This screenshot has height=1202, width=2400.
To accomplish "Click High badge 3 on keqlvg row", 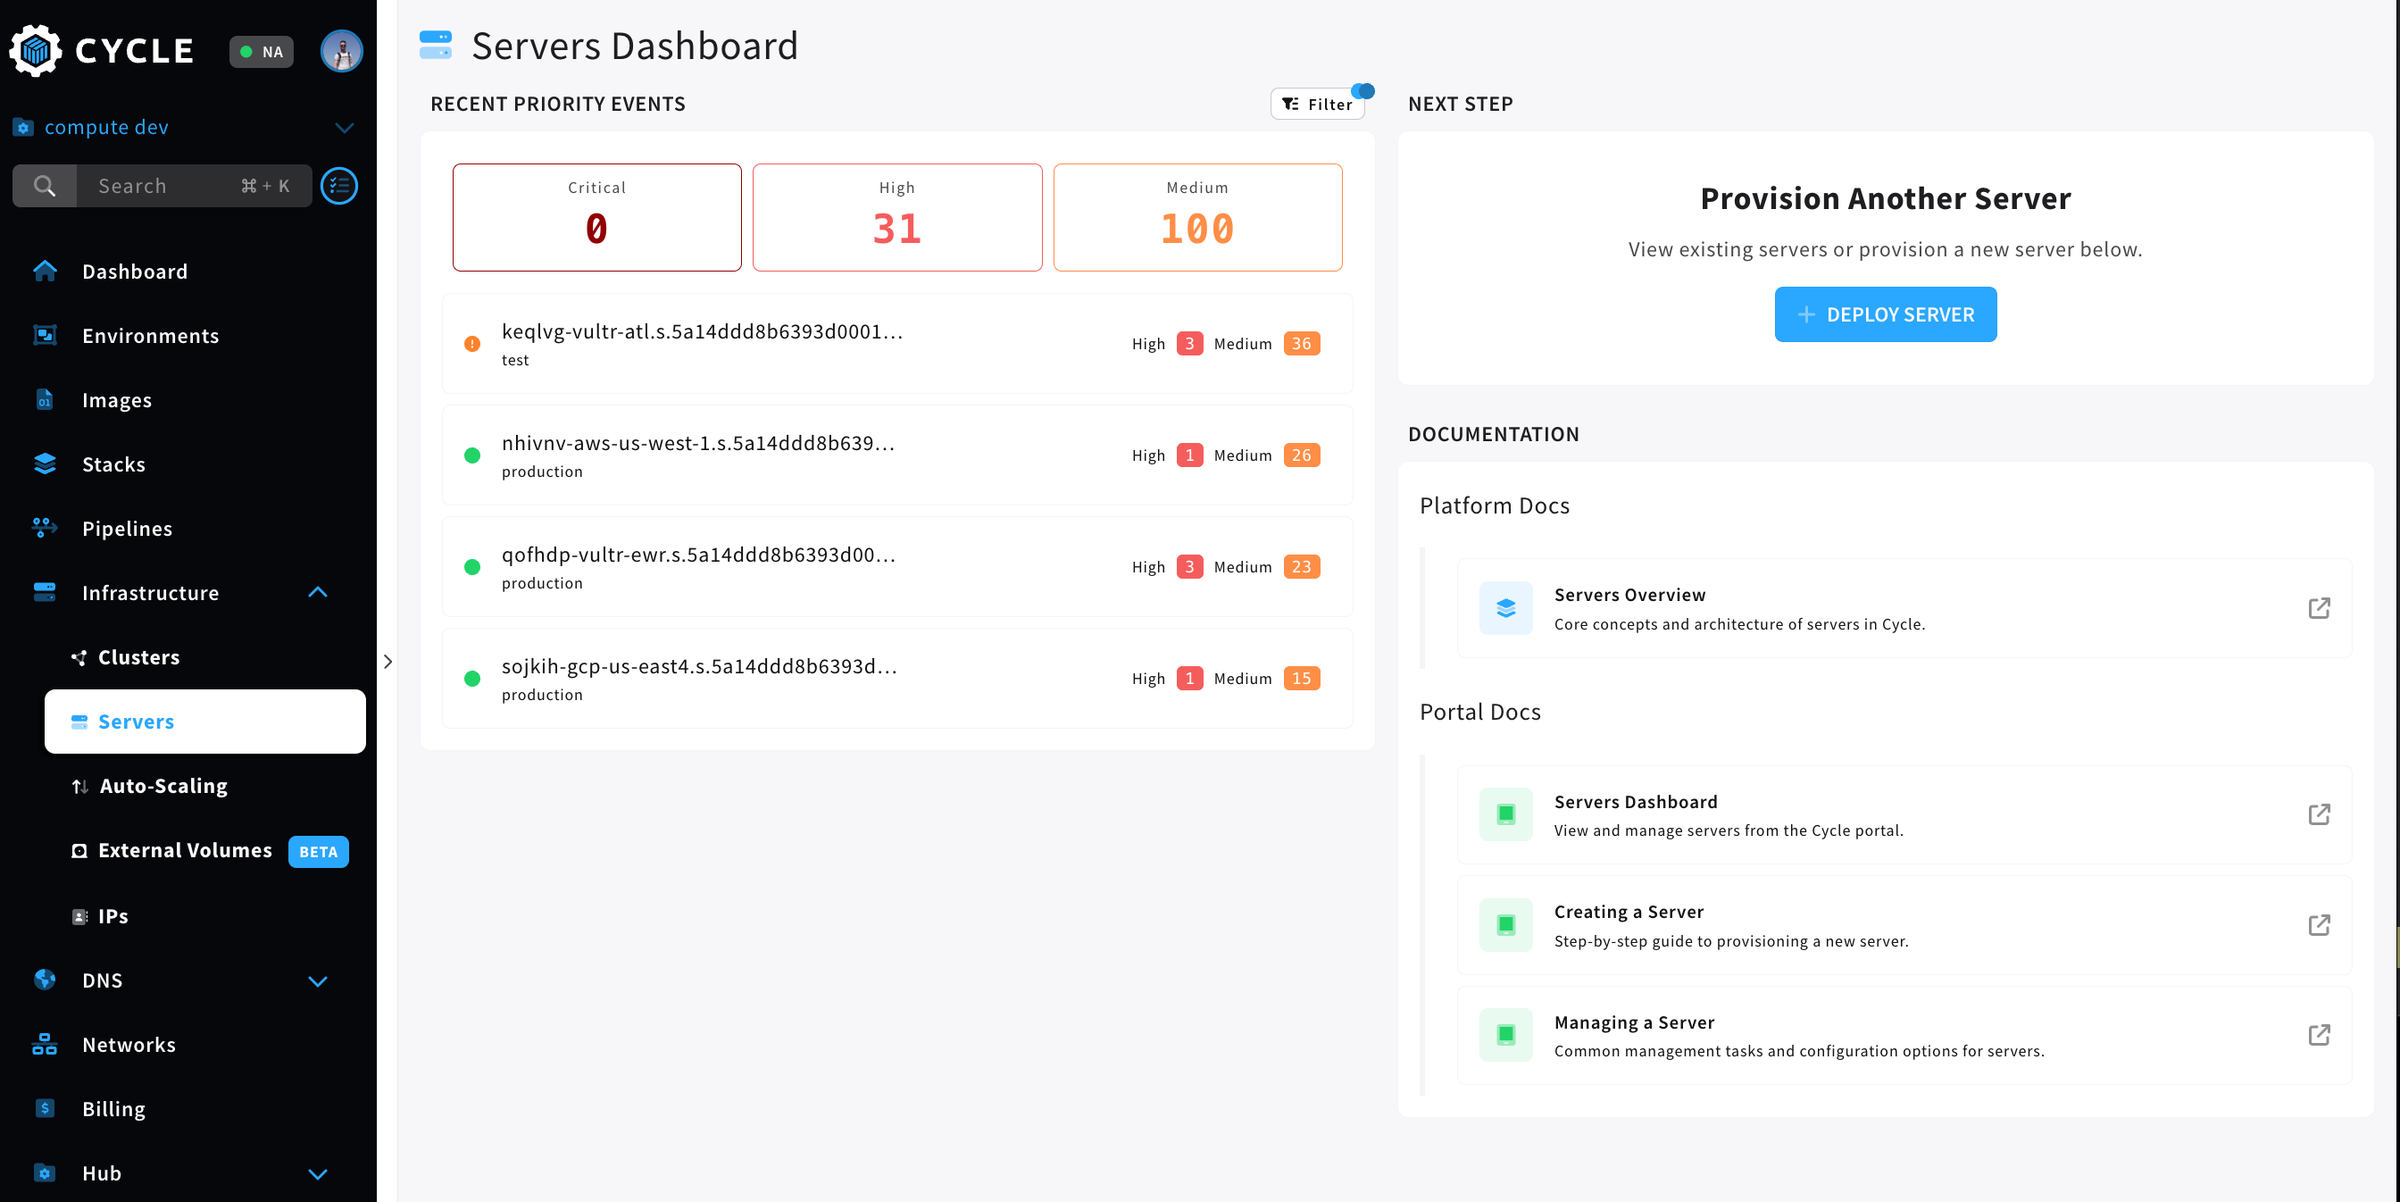I will click(x=1190, y=343).
